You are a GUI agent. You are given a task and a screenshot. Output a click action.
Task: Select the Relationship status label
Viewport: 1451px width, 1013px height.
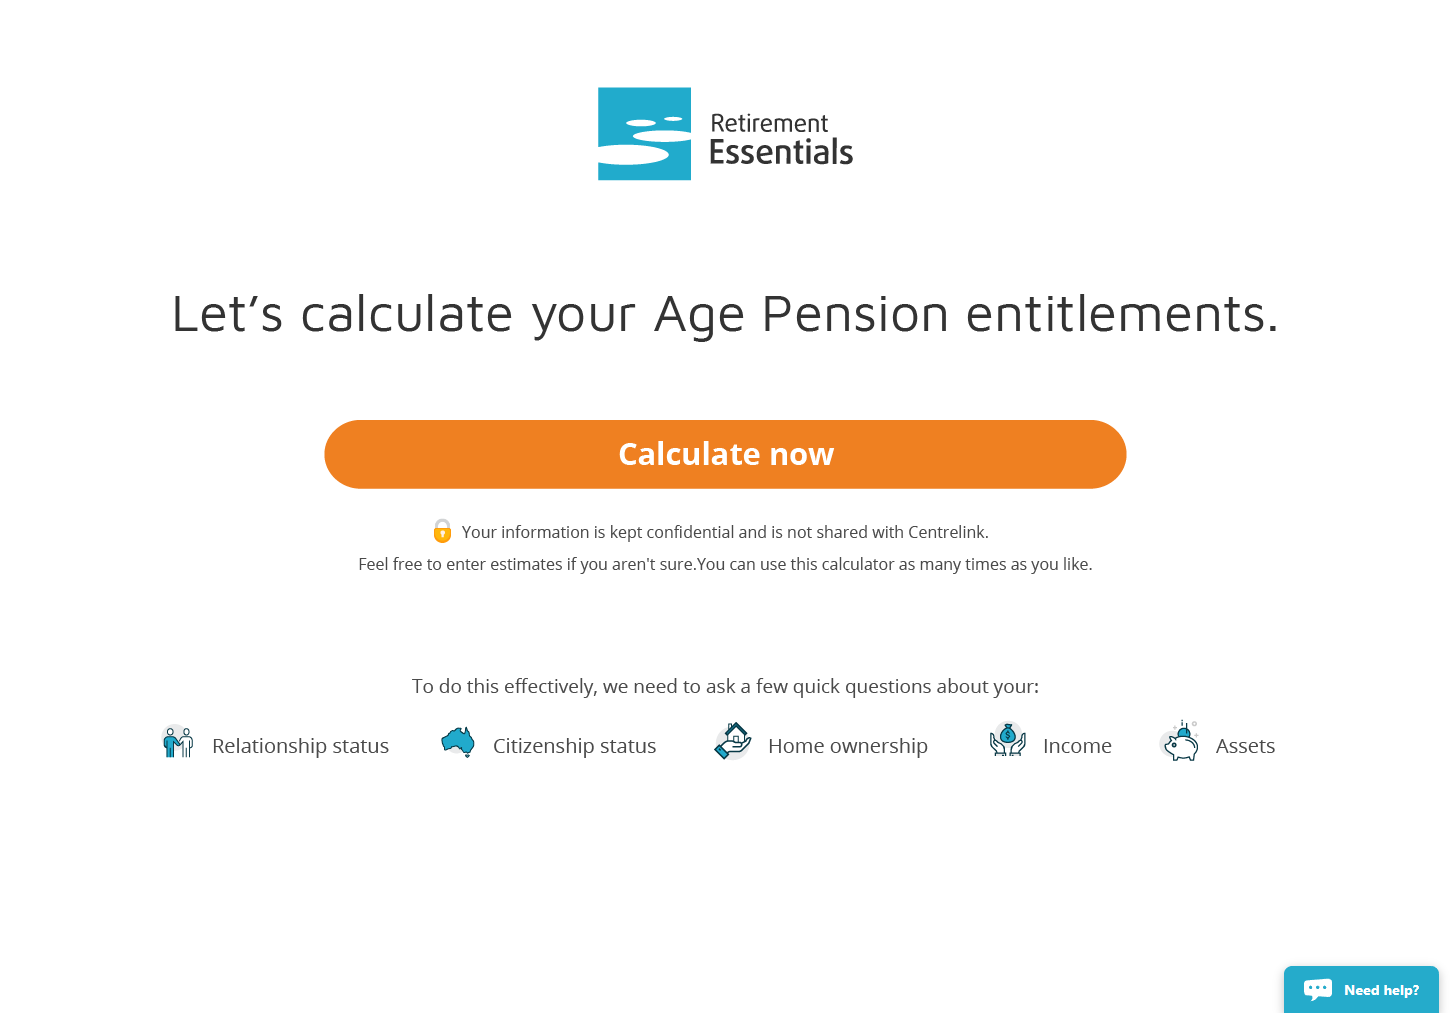(300, 746)
